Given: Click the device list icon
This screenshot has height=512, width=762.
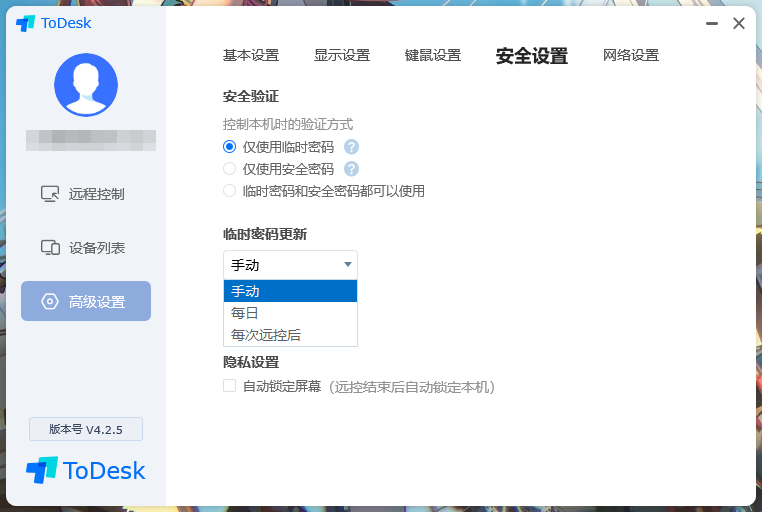Looking at the screenshot, I should pyautogui.click(x=50, y=247).
